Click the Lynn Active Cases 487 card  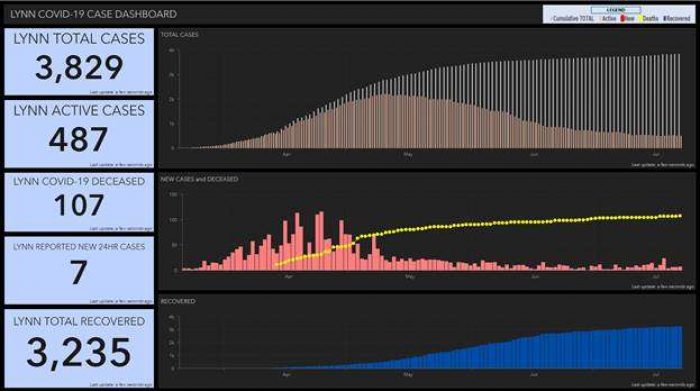[79, 134]
